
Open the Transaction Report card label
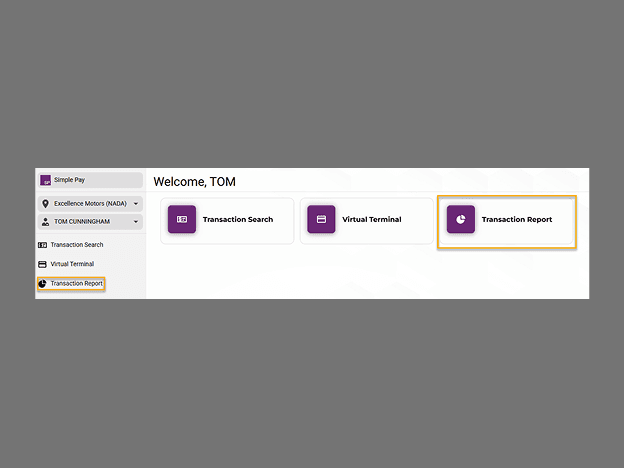pos(517,219)
